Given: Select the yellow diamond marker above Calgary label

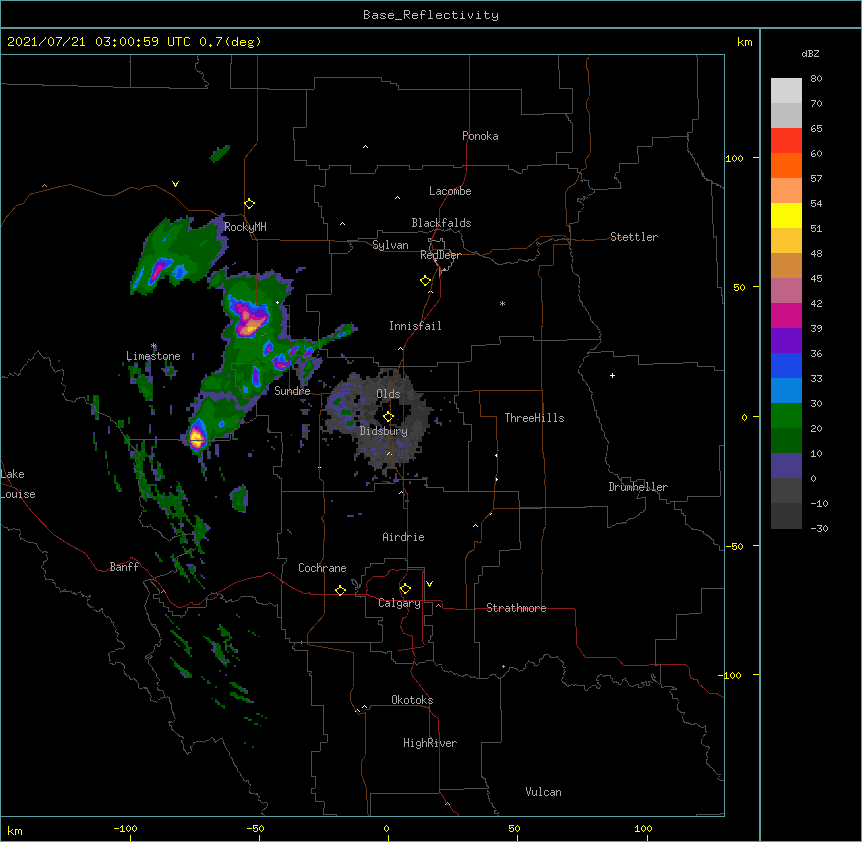Looking at the screenshot, I should point(405,589).
